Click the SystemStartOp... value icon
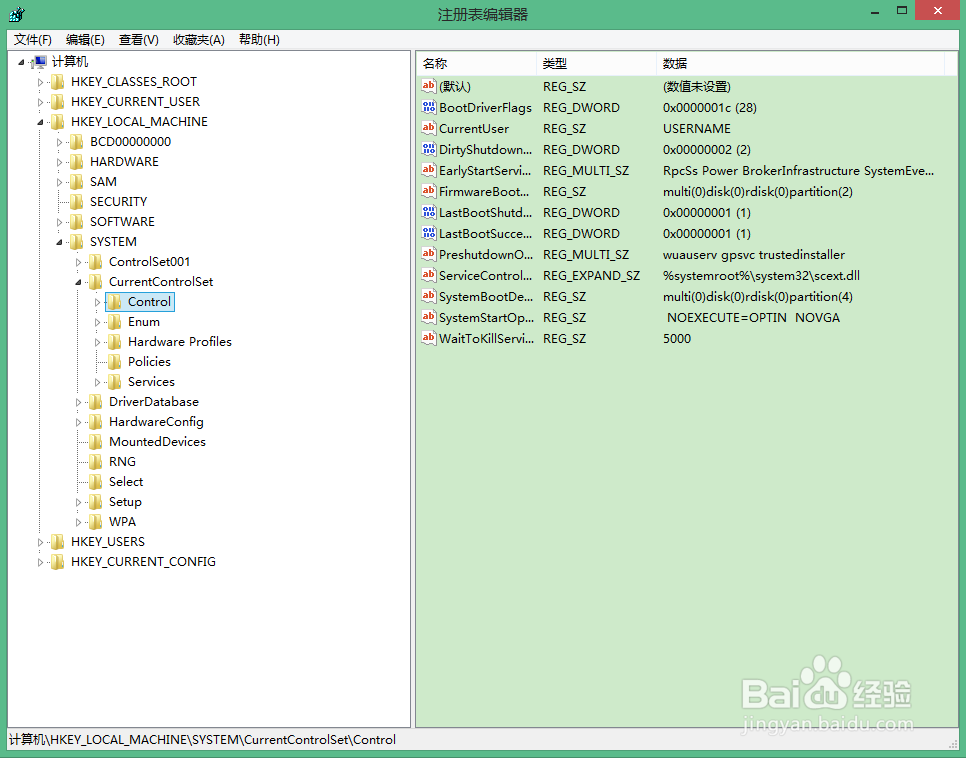 (x=429, y=316)
